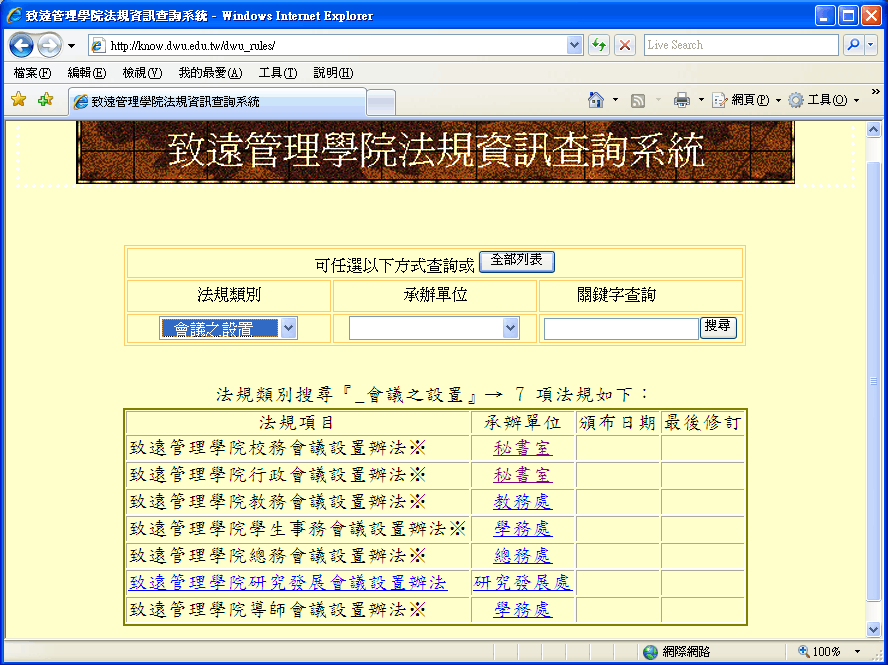The width and height of the screenshot is (888, 665).
Task: Select the 致遠管理學院法規資訊查詢系統 tab
Action: pos(217,101)
